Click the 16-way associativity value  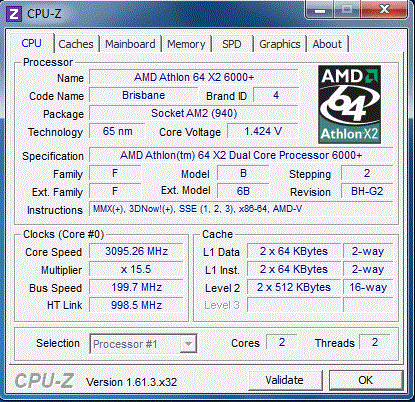click(368, 287)
